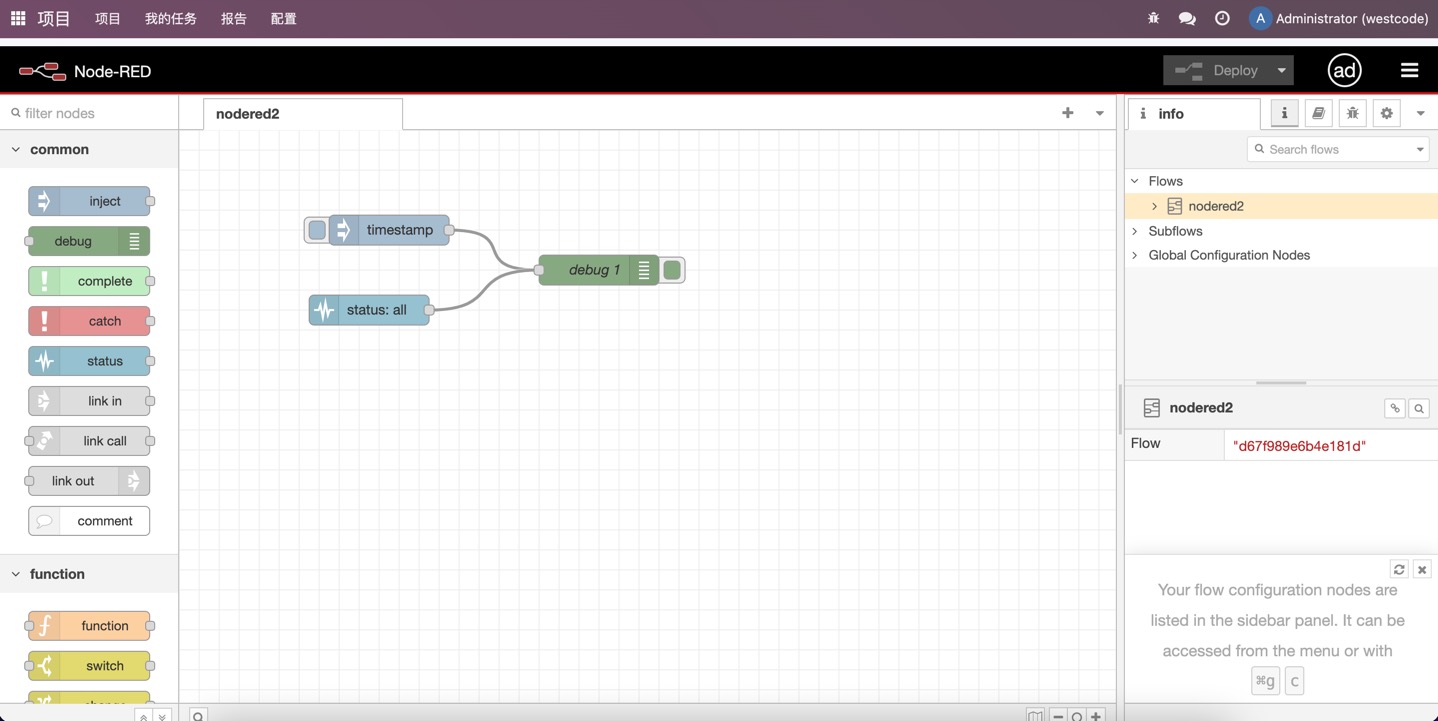Expand the Subflows tree section

click(1135, 231)
